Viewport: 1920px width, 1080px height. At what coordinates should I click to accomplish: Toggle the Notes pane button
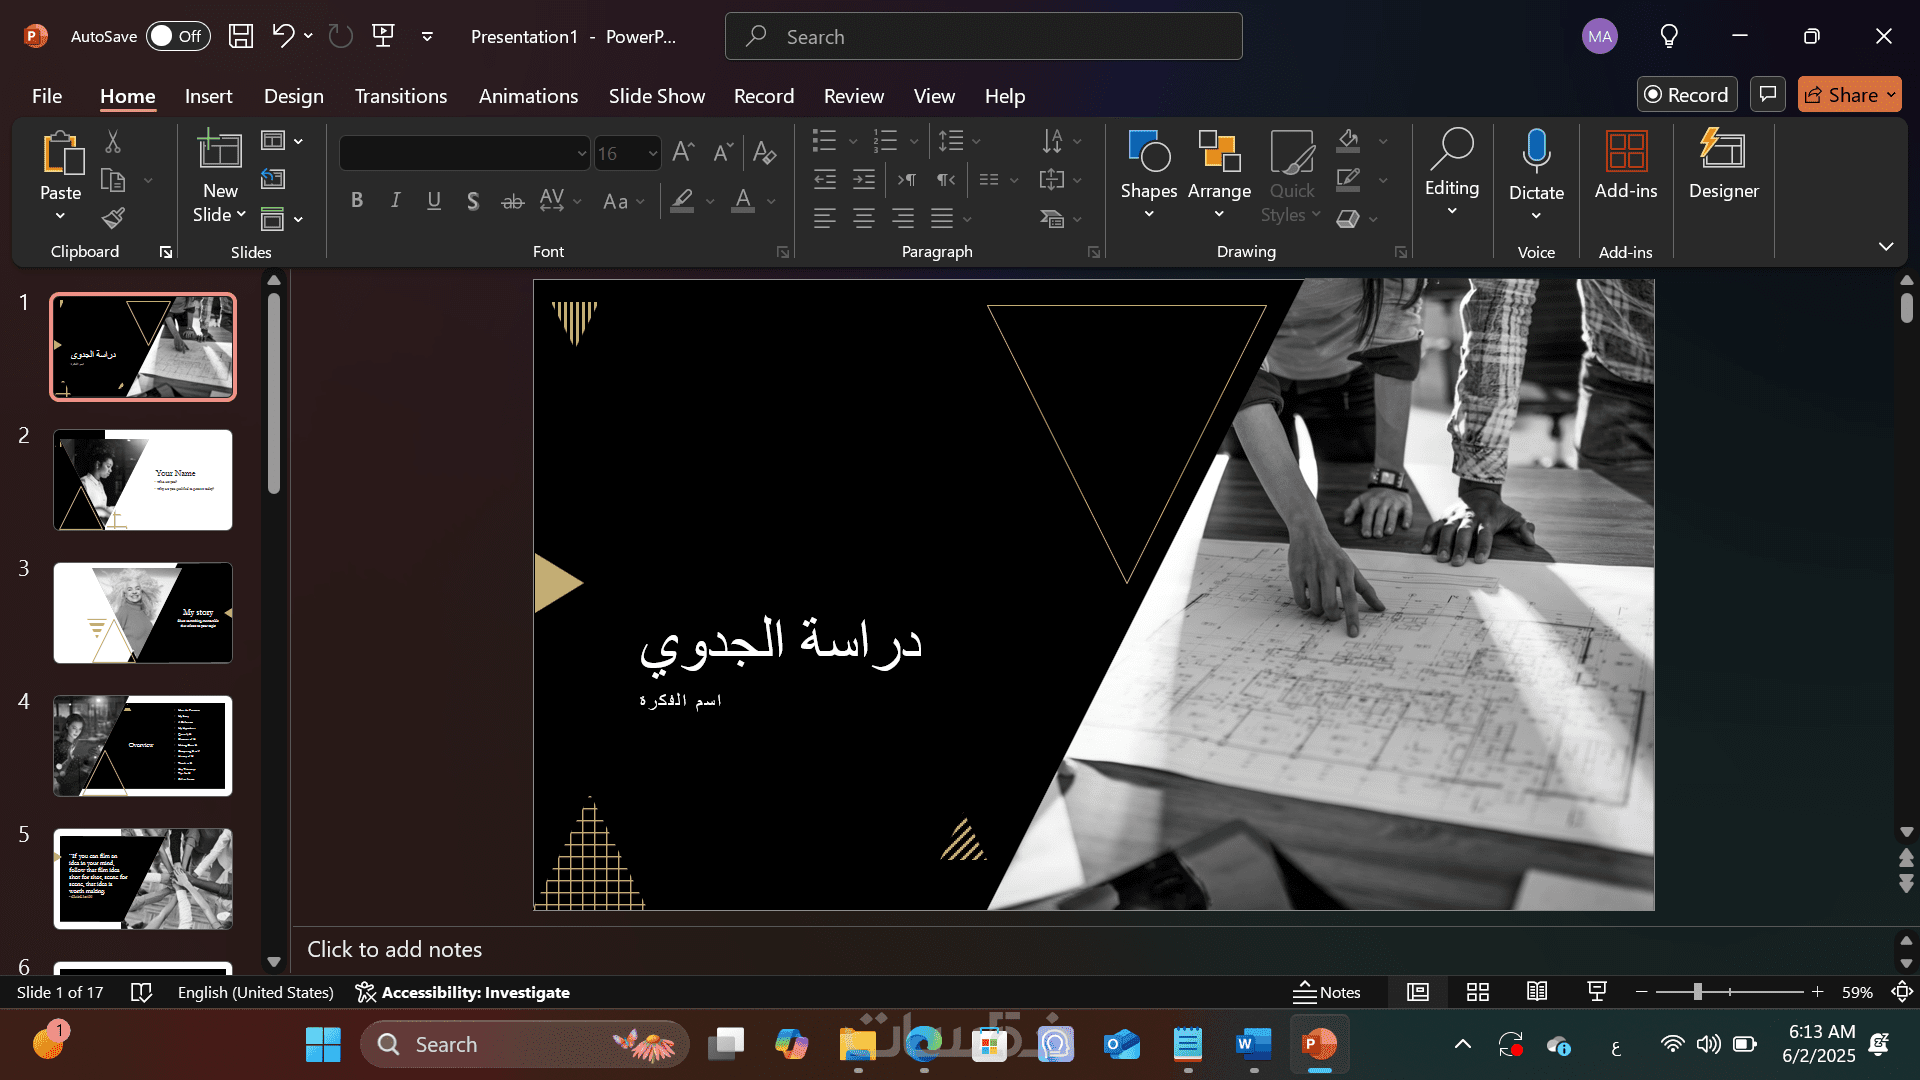[x=1326, y=992]
